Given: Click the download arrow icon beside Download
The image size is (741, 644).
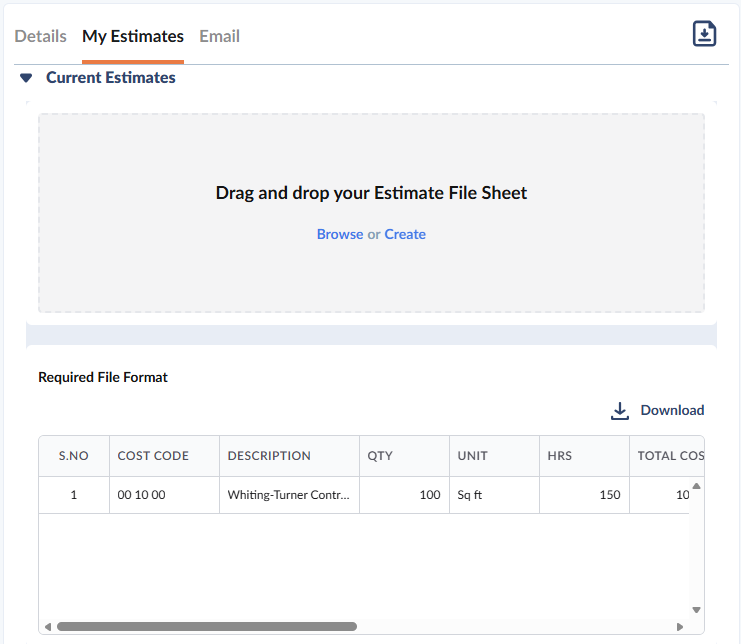Looking at the screenshot, I should 620,411.
